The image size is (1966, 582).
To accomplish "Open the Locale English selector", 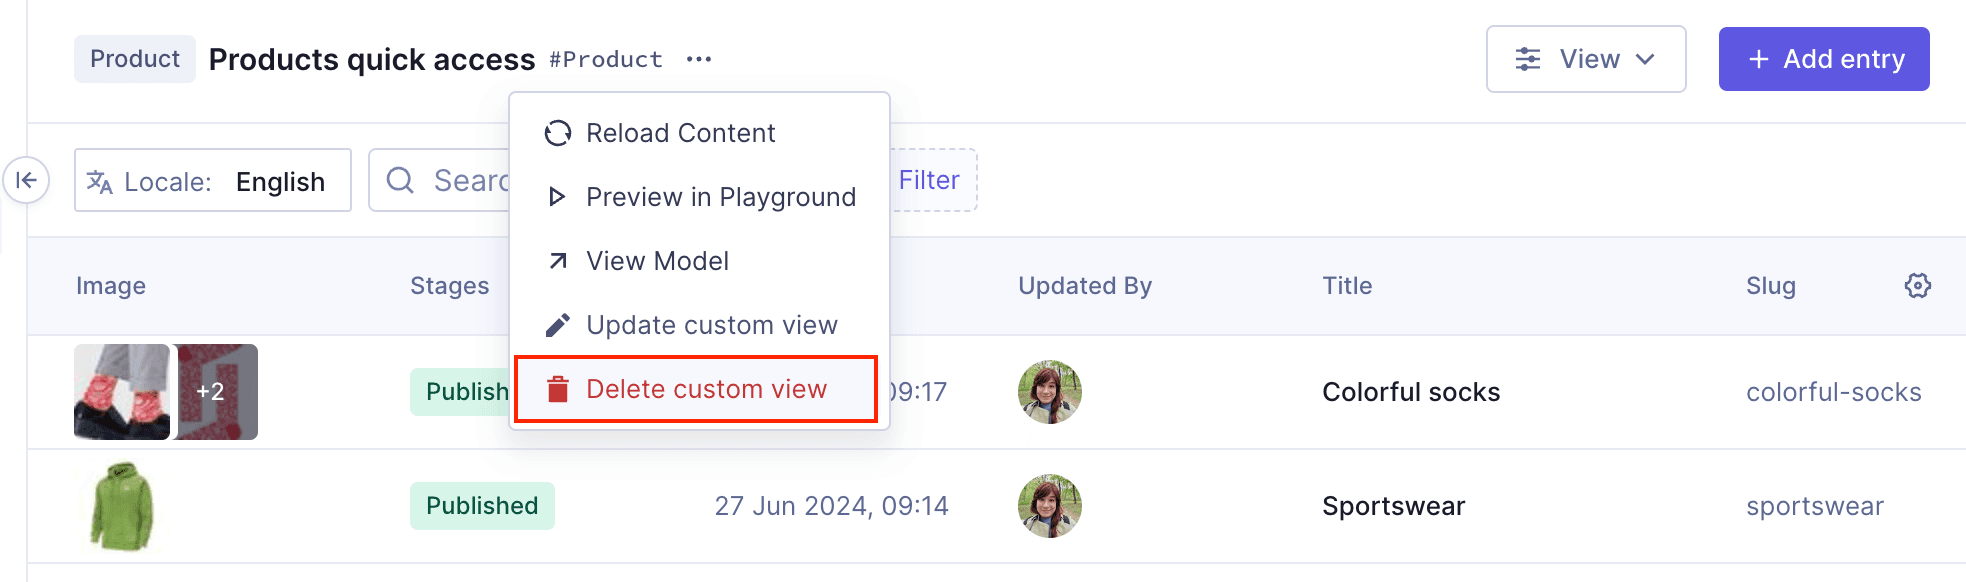I will tap(213, 180).
